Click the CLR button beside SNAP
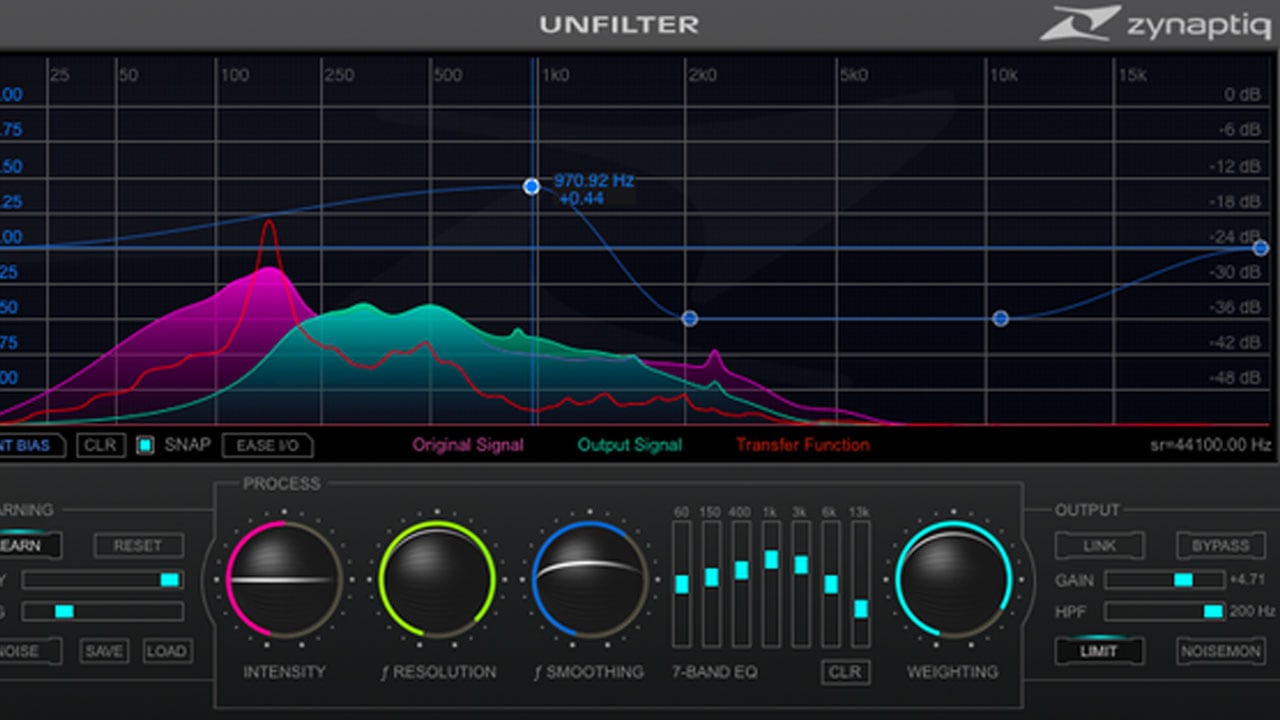The height and width of the screenshot is (720, 1280). [101, 445]
